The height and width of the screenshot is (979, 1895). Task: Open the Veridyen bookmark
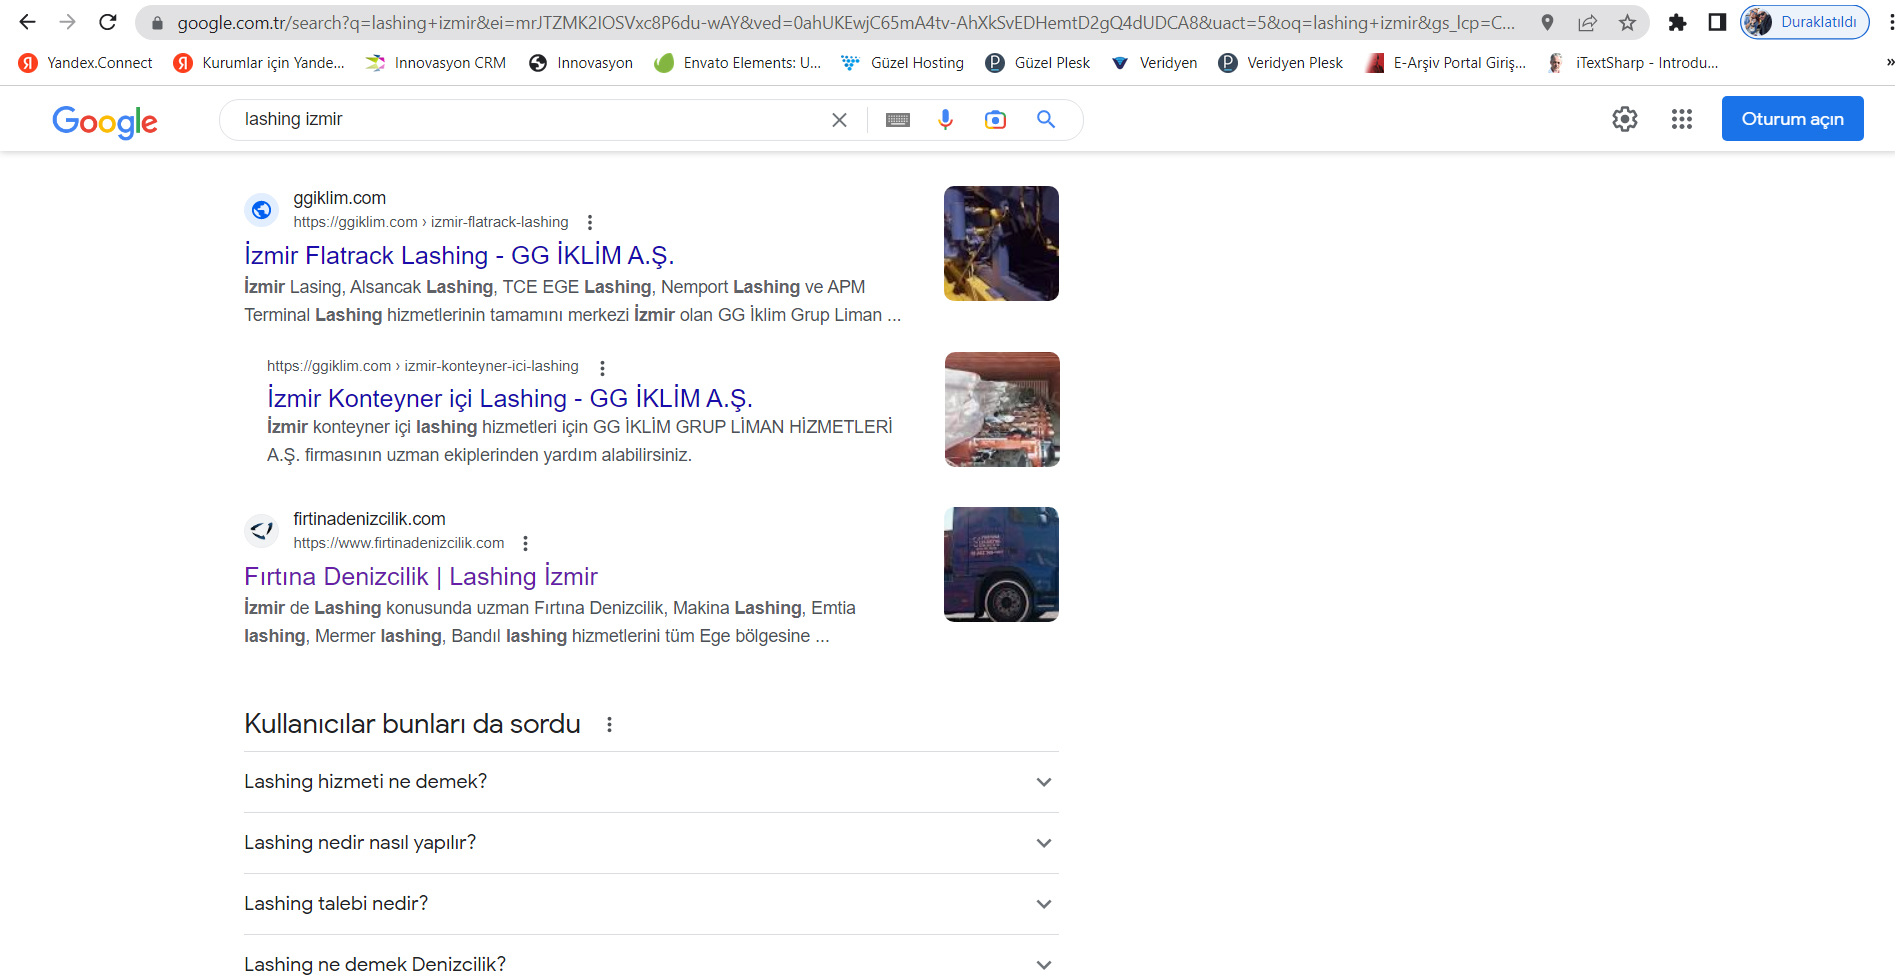(1154, 63)
